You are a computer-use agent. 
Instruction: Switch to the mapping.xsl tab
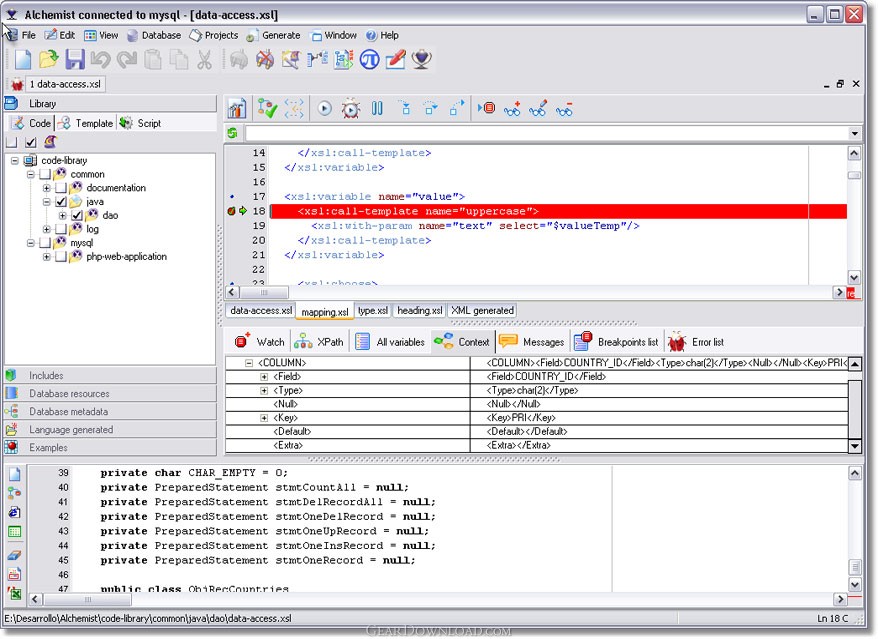coord(325,311)
